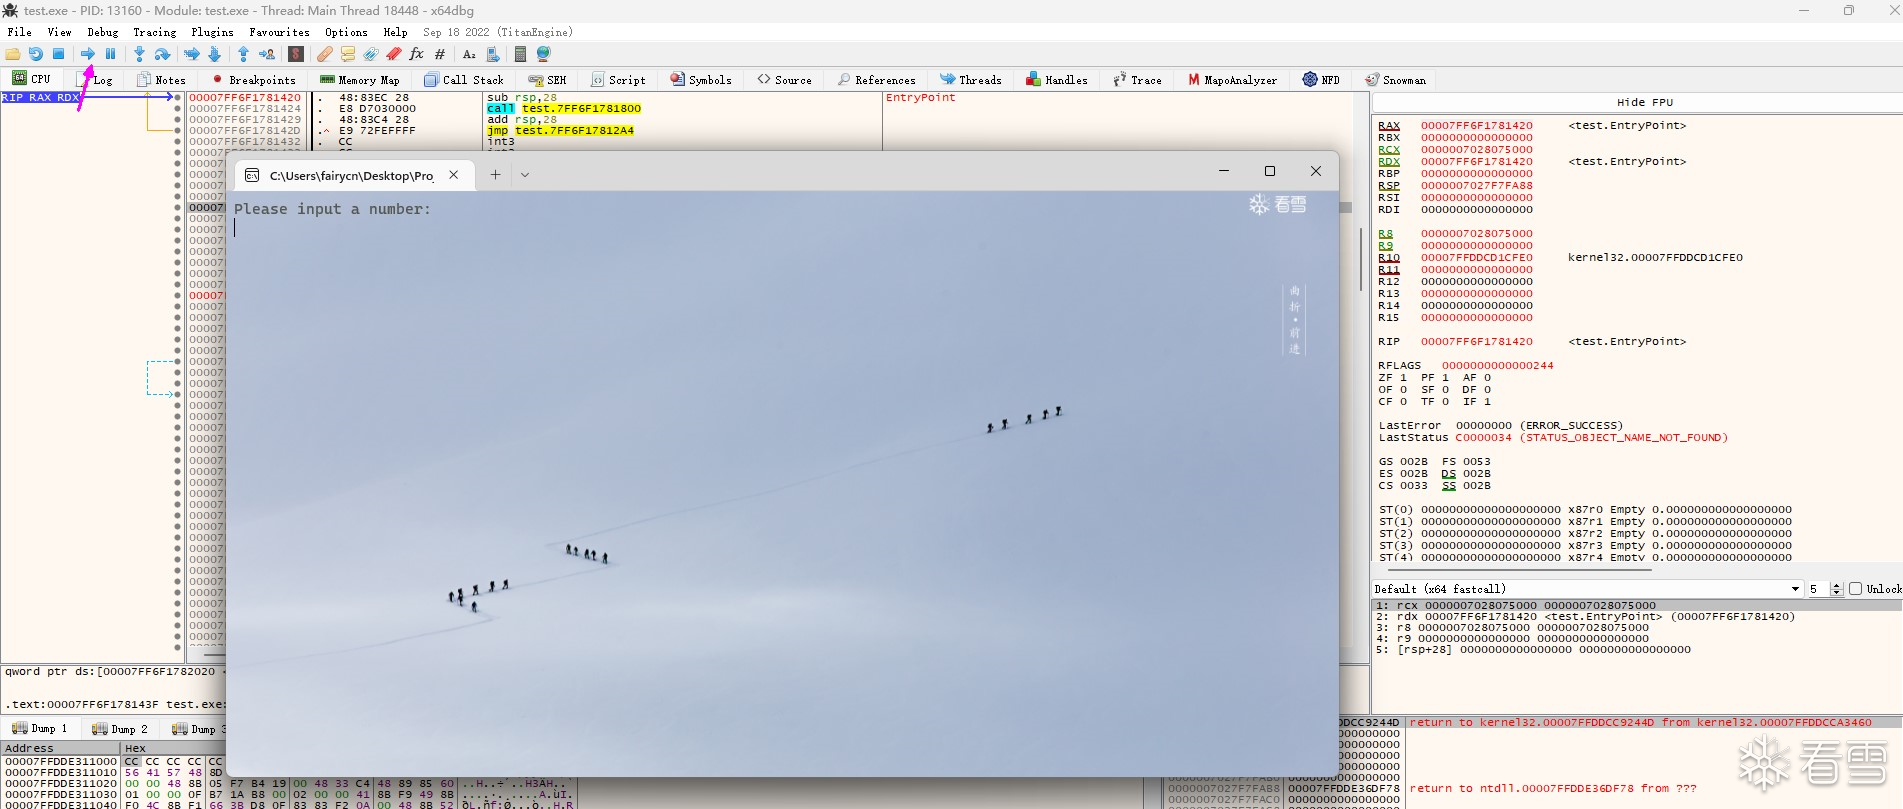Screen dimensions: 1903x809
Task: Open the Patches bandage icon
Action: tap(325, 54)
